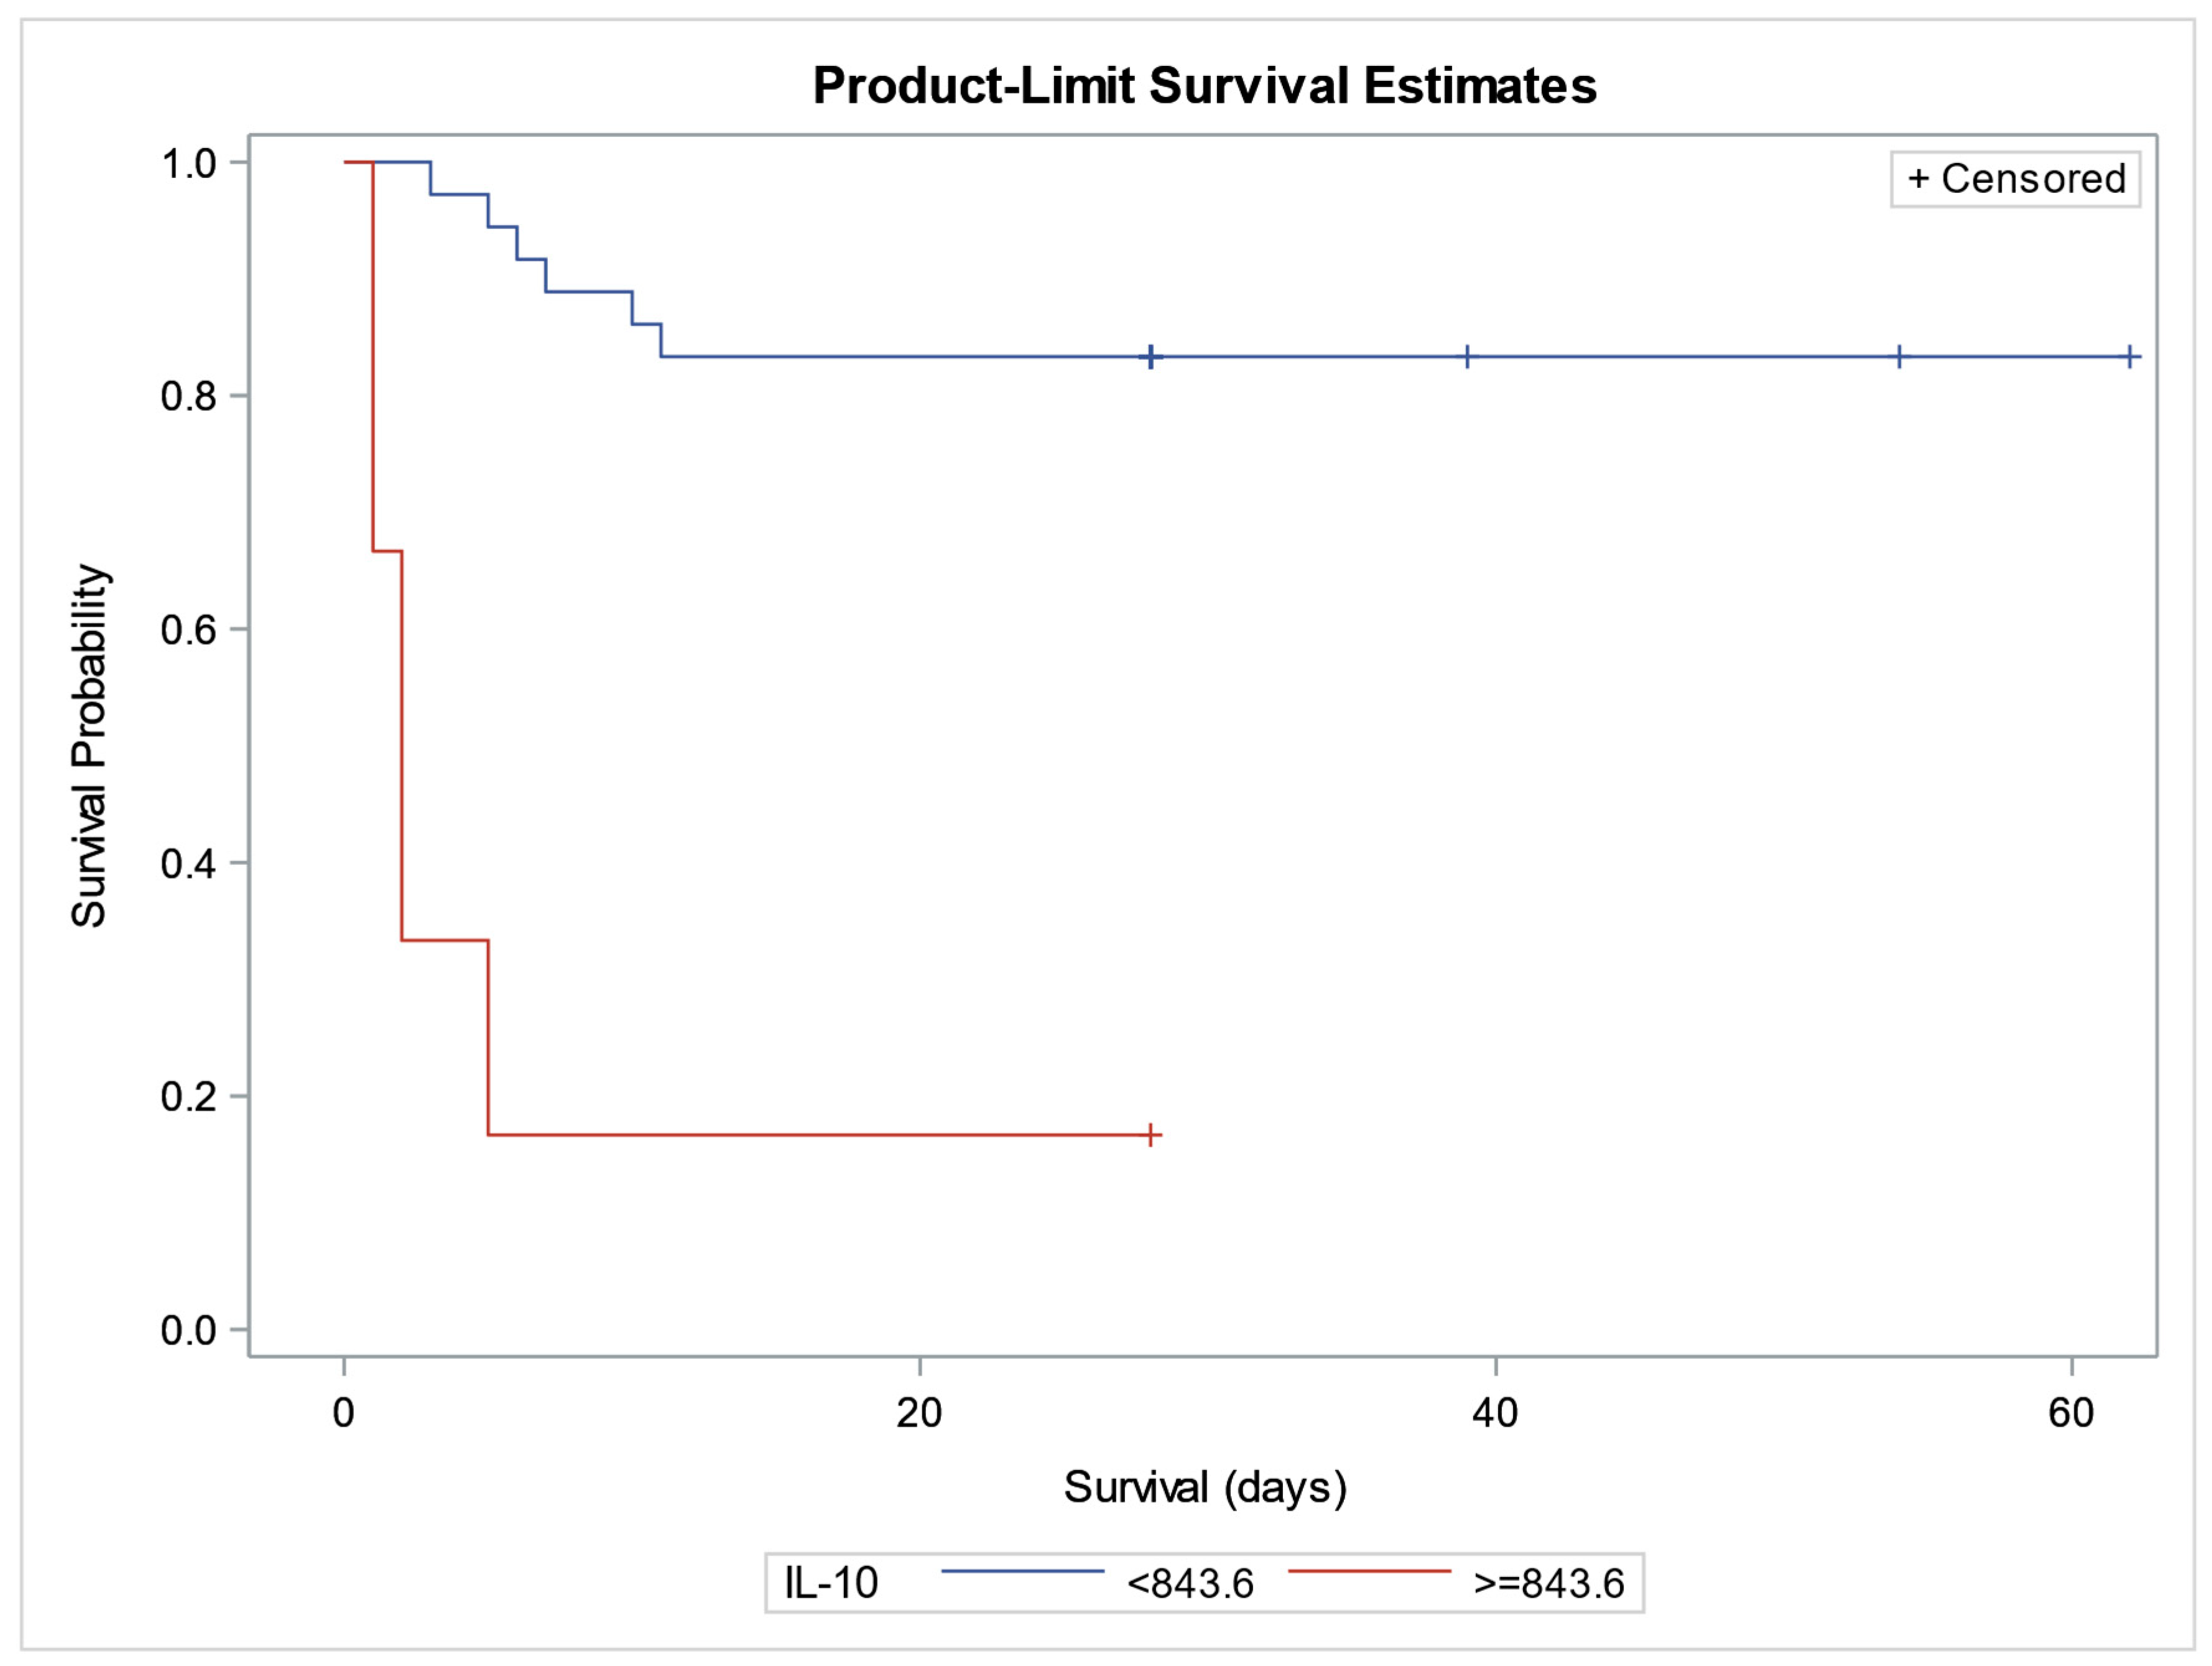Select the '<843.6' legend label
This screenshot has width=2212, height=1666.
(1189, 1583)
